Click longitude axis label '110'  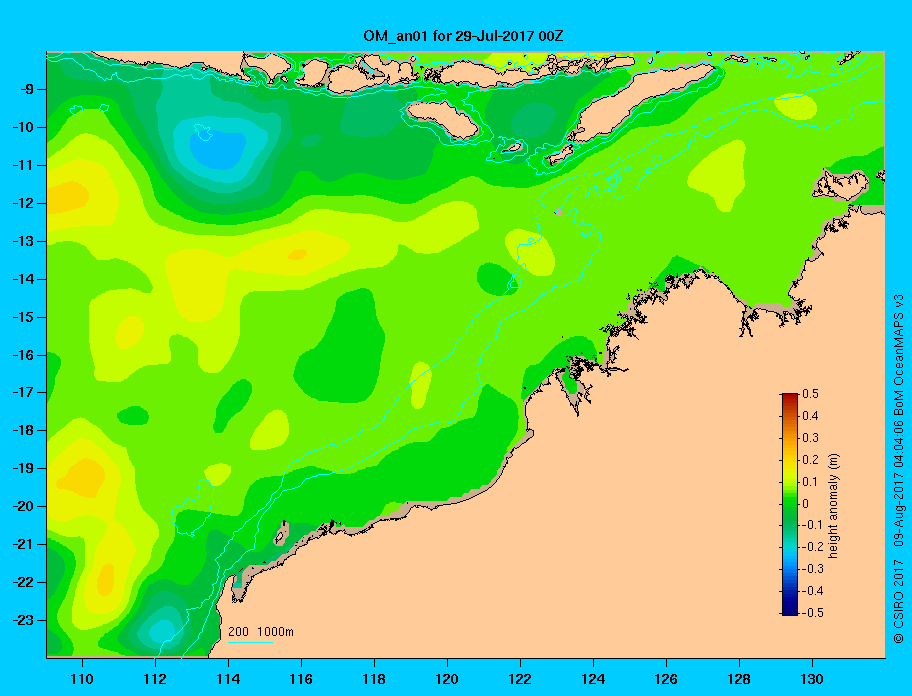coord(82,679)
